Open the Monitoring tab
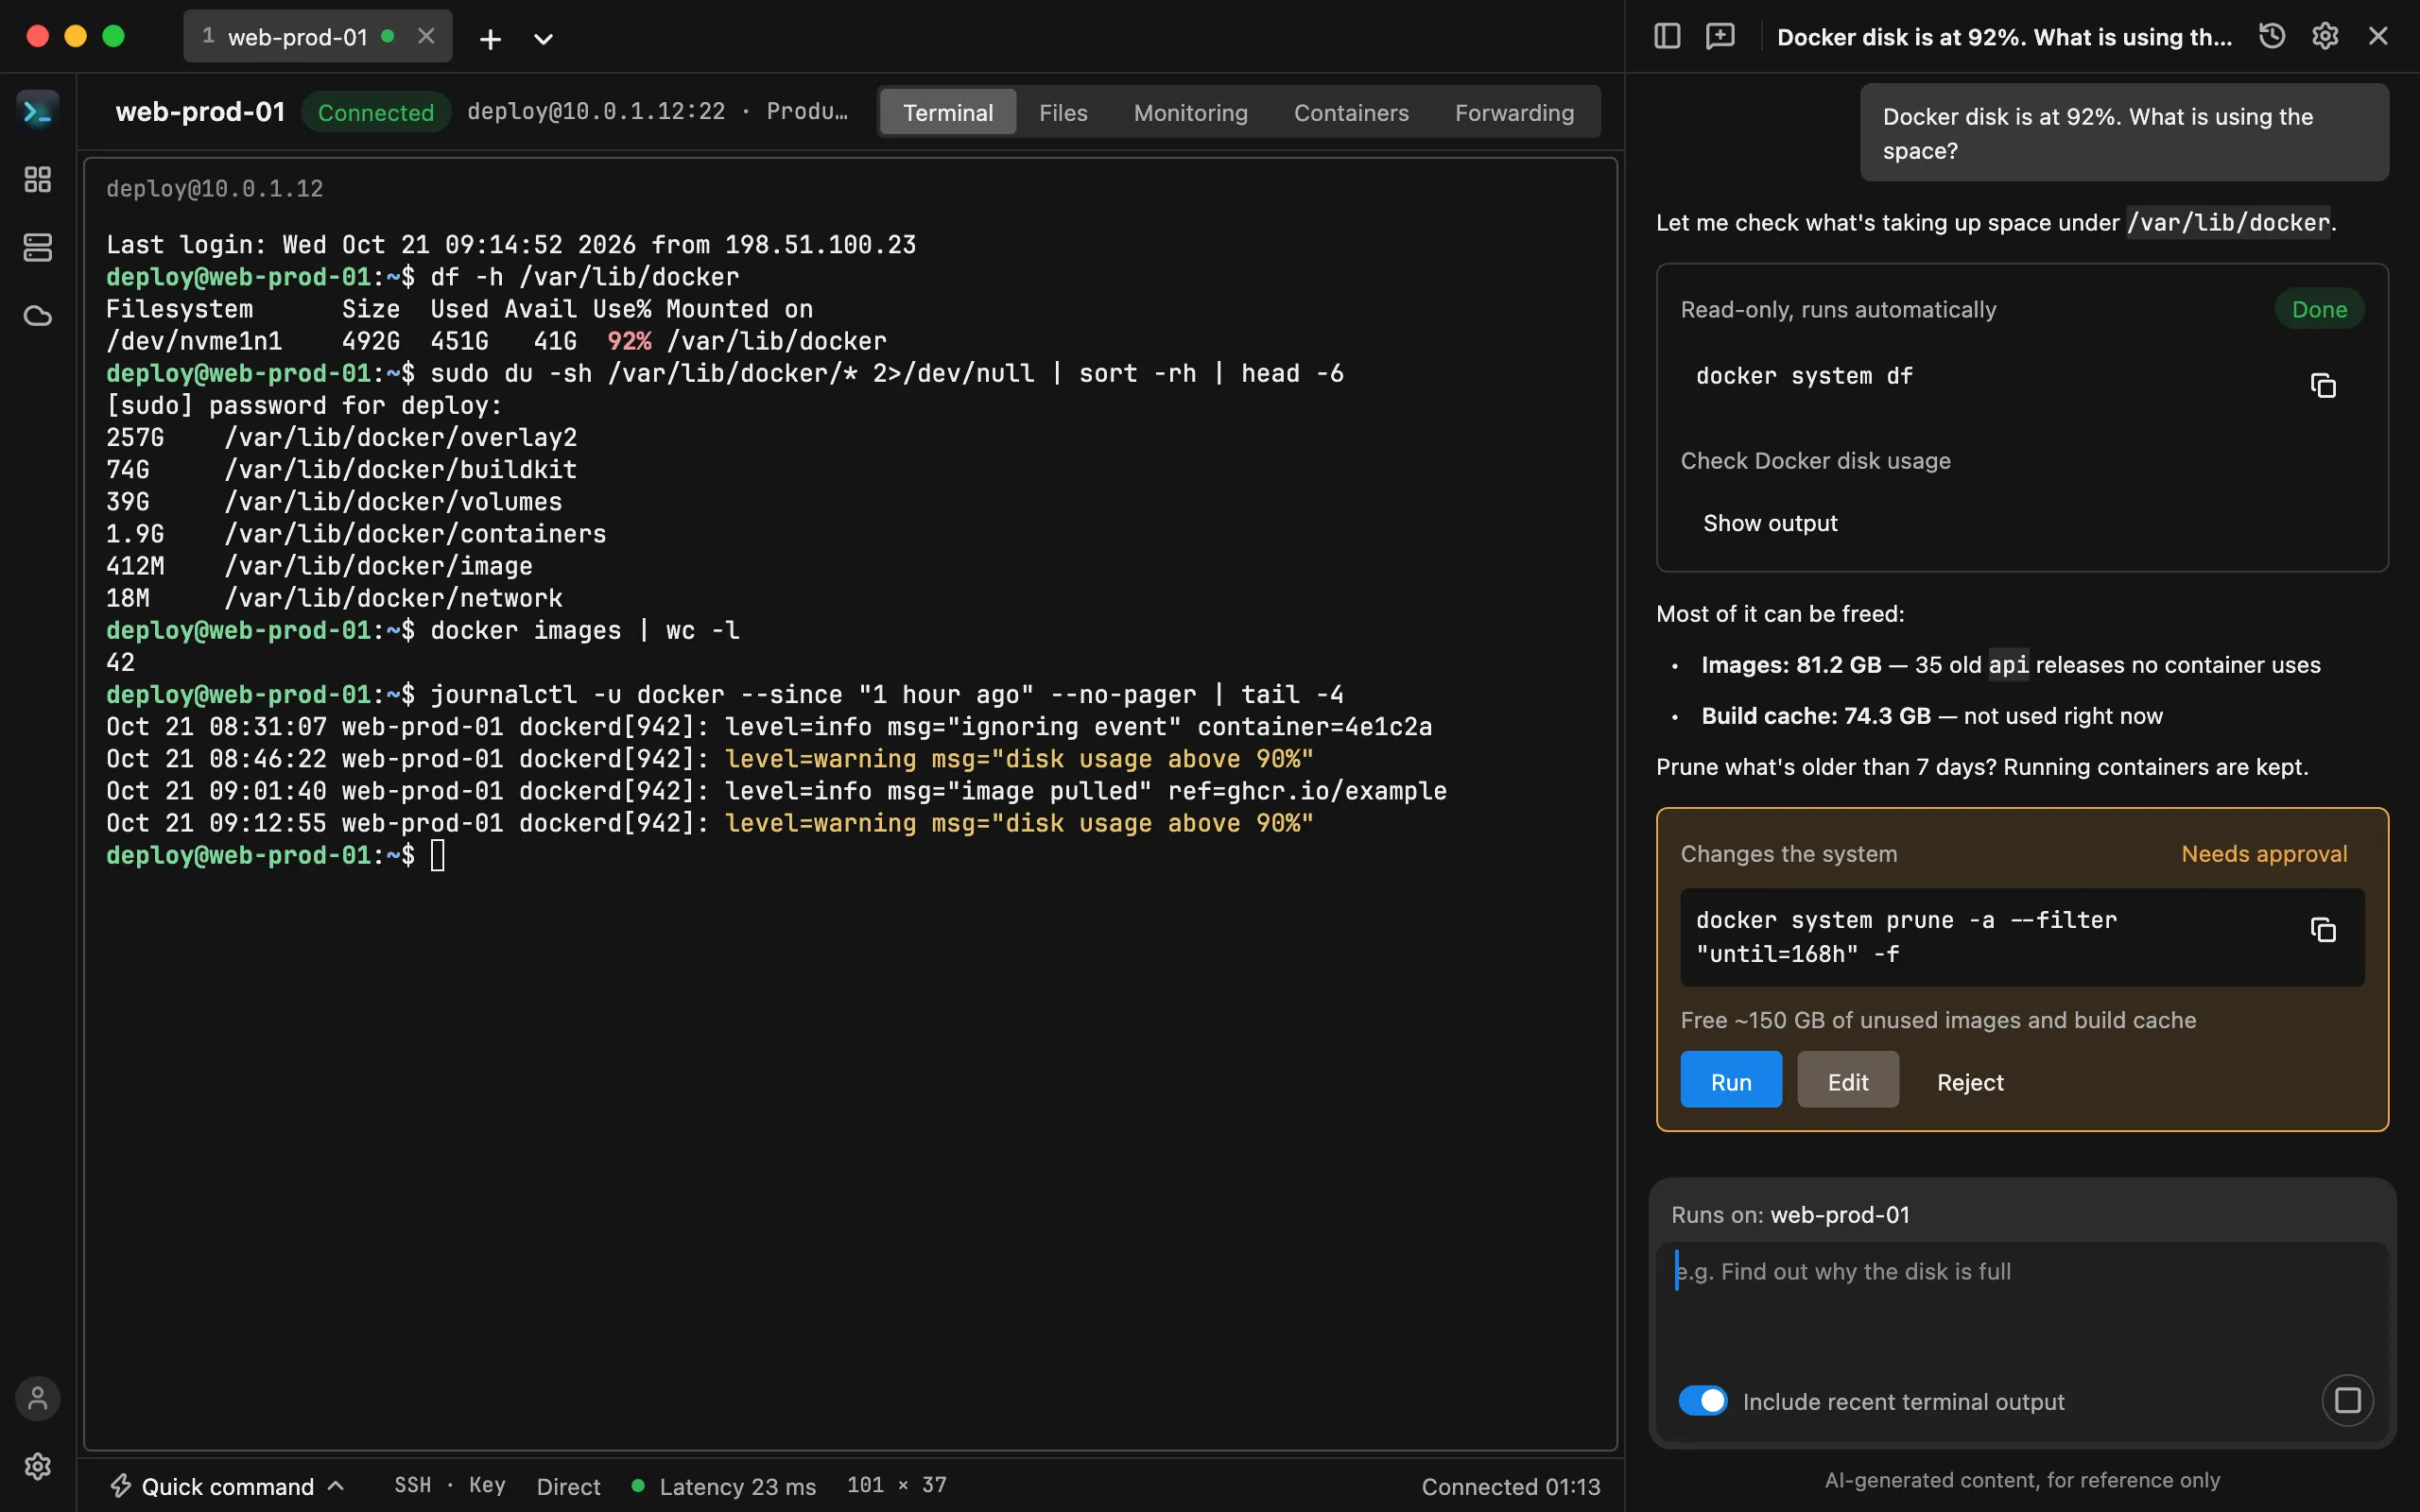The height and width of the screenshot is (1512, 2420). coord(1190,112)
